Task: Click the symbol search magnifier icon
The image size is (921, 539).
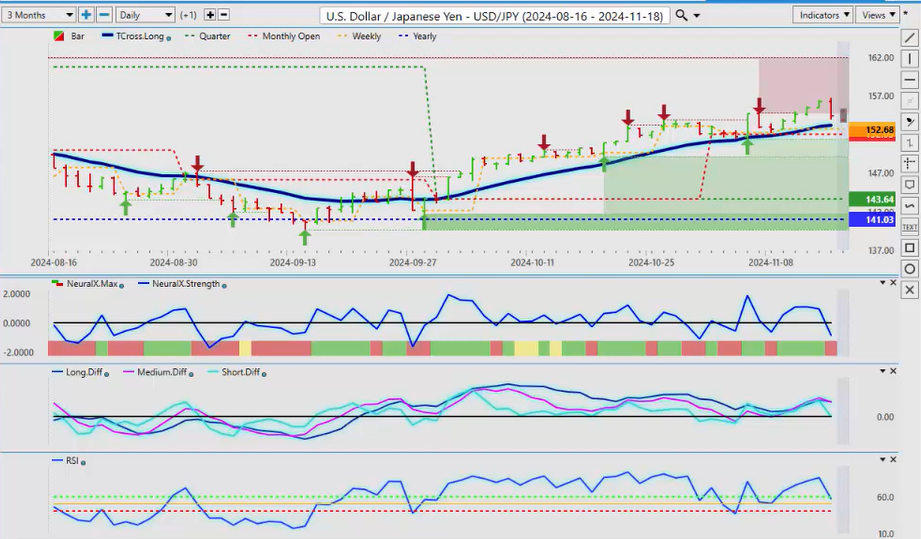Action: pos(681,15)
